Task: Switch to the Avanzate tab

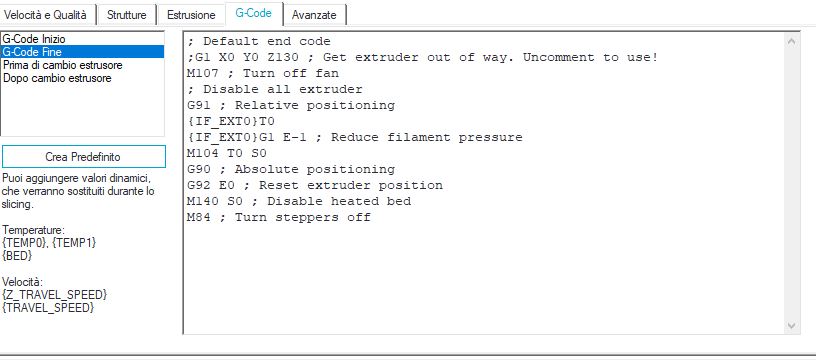Action: click(x=314, y=15)
